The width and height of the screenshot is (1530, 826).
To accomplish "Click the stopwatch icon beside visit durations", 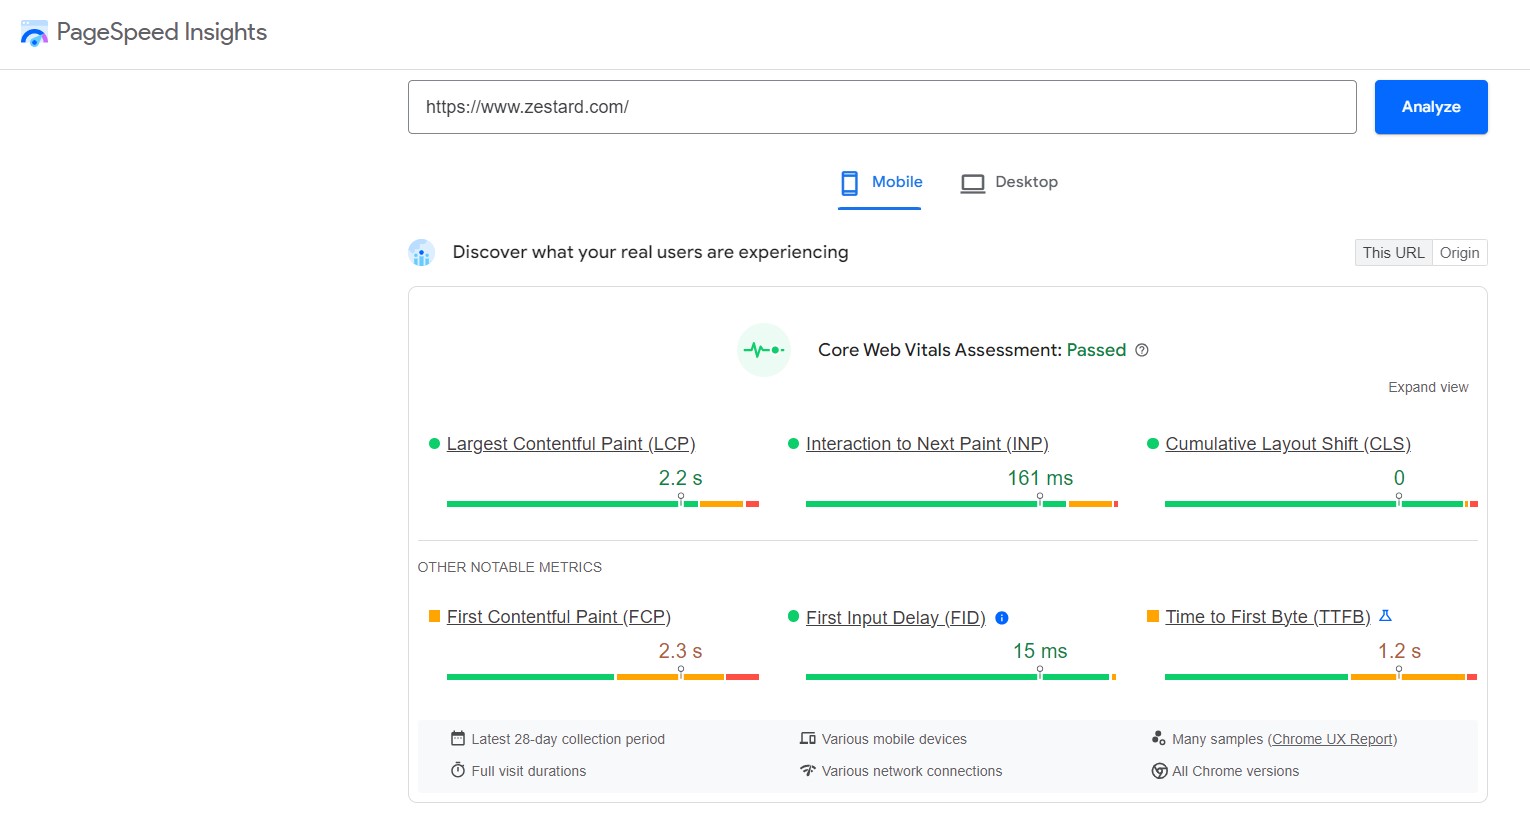I will 458,770.
